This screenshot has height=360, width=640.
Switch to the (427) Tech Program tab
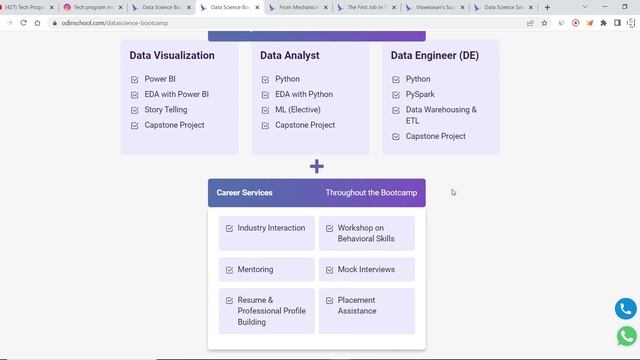[24, 7]
